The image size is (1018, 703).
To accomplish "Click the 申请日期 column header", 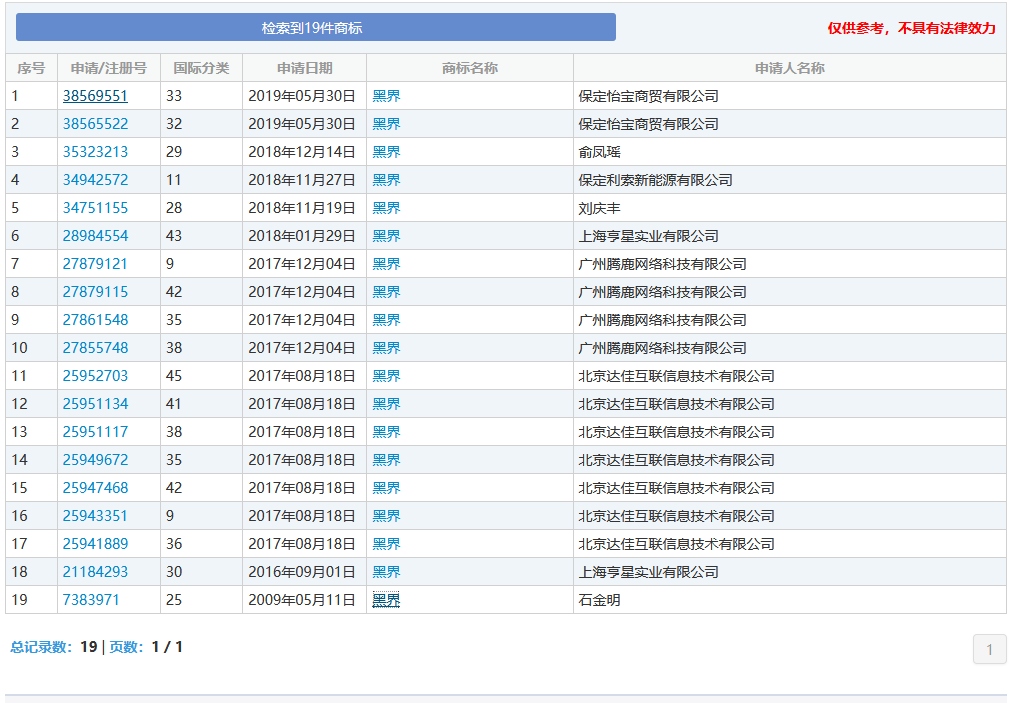I will pyautogui.click(x=301, y=68).
